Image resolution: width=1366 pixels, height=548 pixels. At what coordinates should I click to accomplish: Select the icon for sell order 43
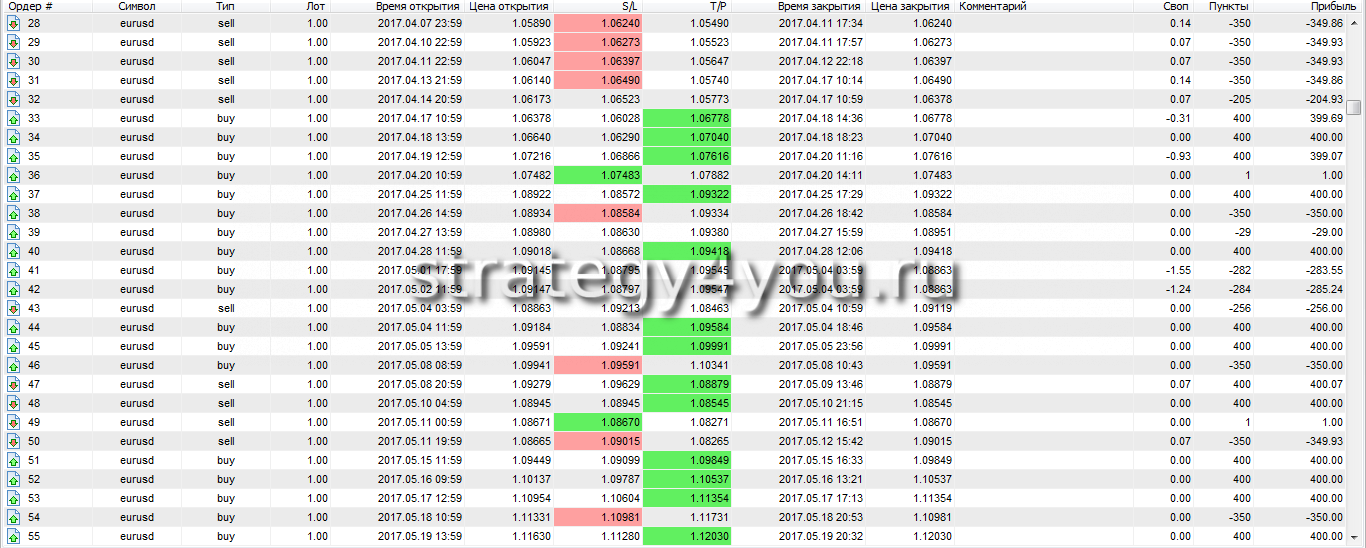13,309
